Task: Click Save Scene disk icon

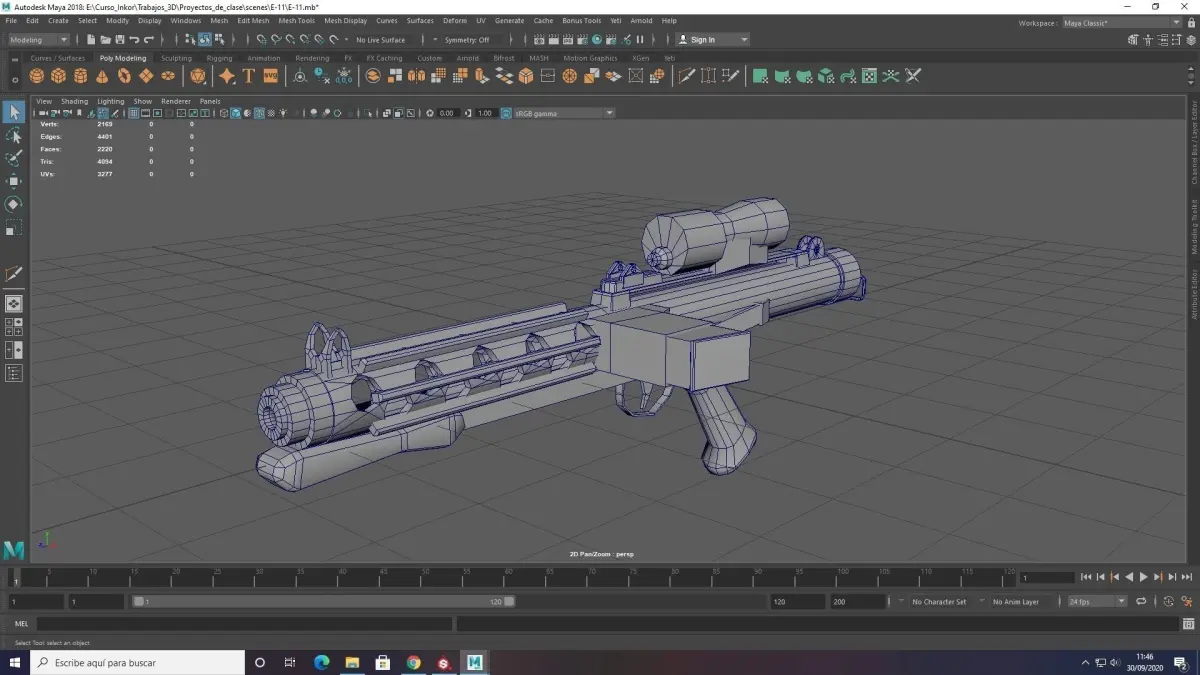Action: [119, 40]
